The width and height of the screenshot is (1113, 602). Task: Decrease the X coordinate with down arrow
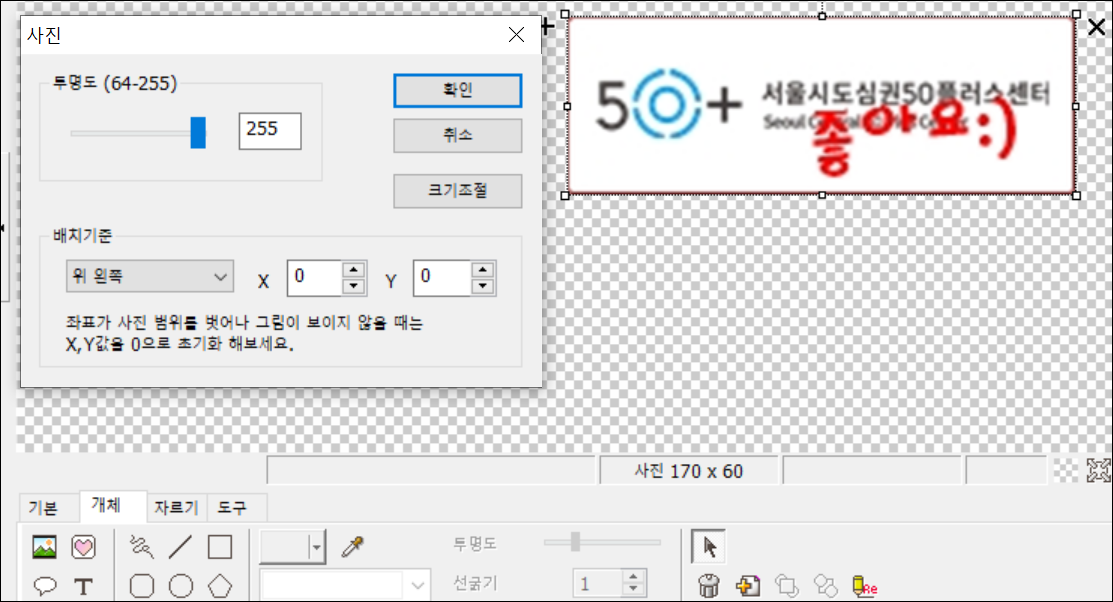pos(353,286)
